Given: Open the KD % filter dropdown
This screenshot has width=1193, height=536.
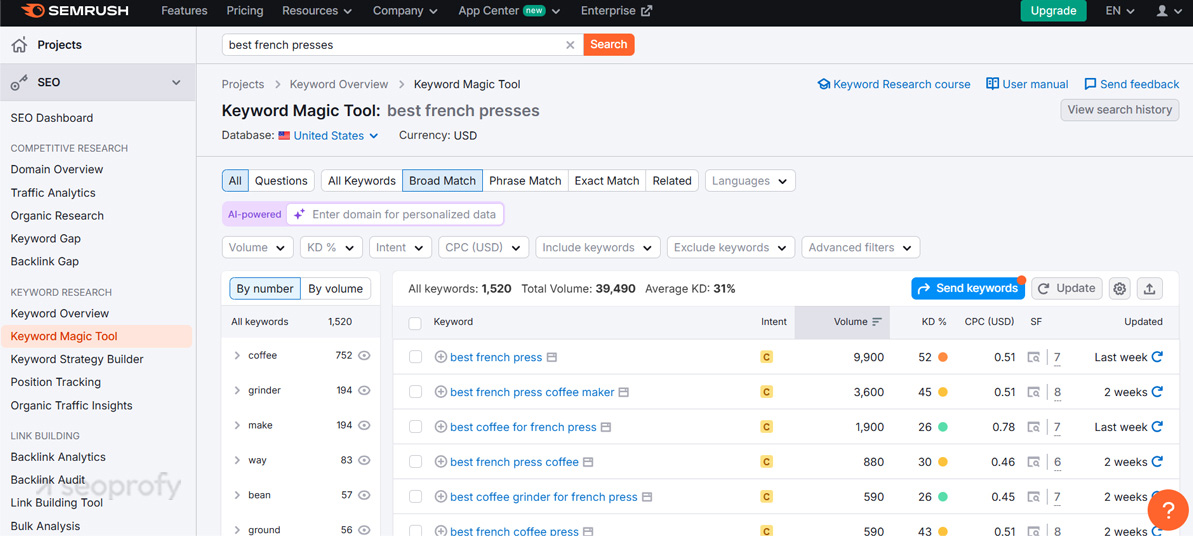Looking at the screenshot, I should [x=331, y=247].
